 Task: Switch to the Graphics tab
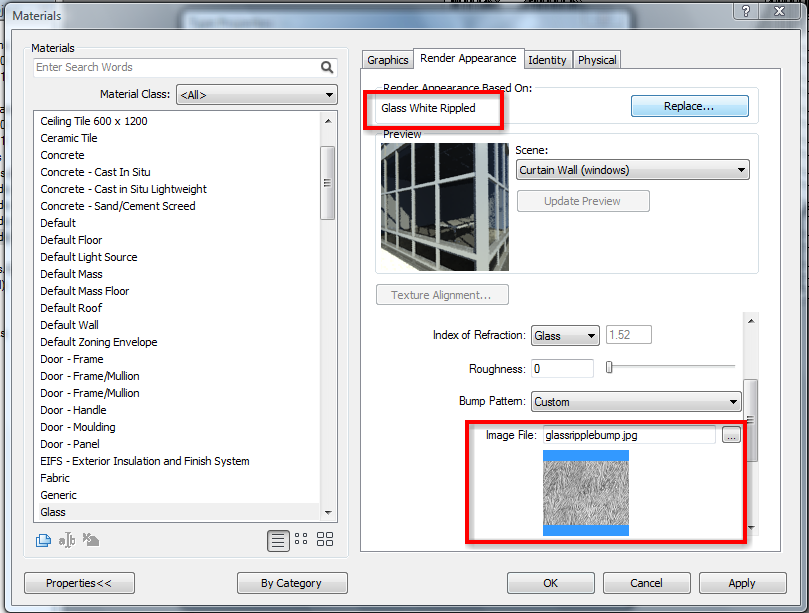[x=387, y=60]
